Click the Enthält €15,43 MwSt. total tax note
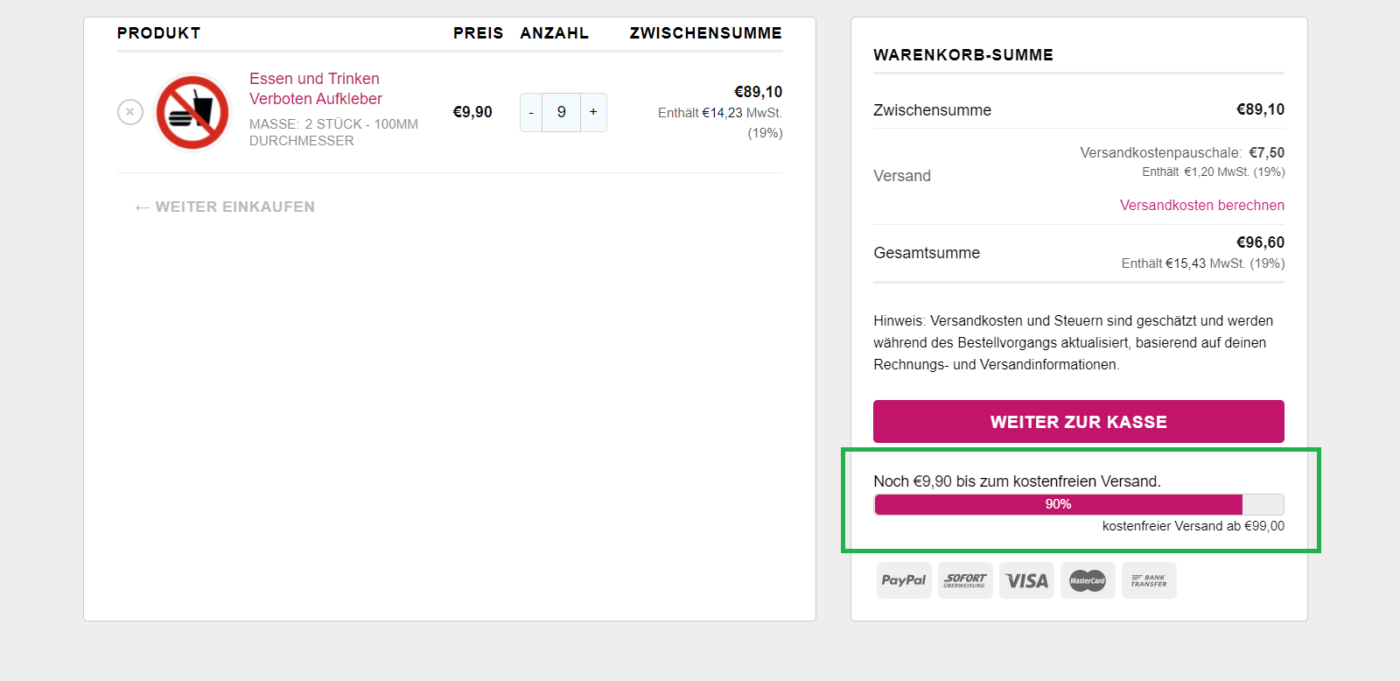This screenshot has width=1400, height=681. coord(1203,263)
